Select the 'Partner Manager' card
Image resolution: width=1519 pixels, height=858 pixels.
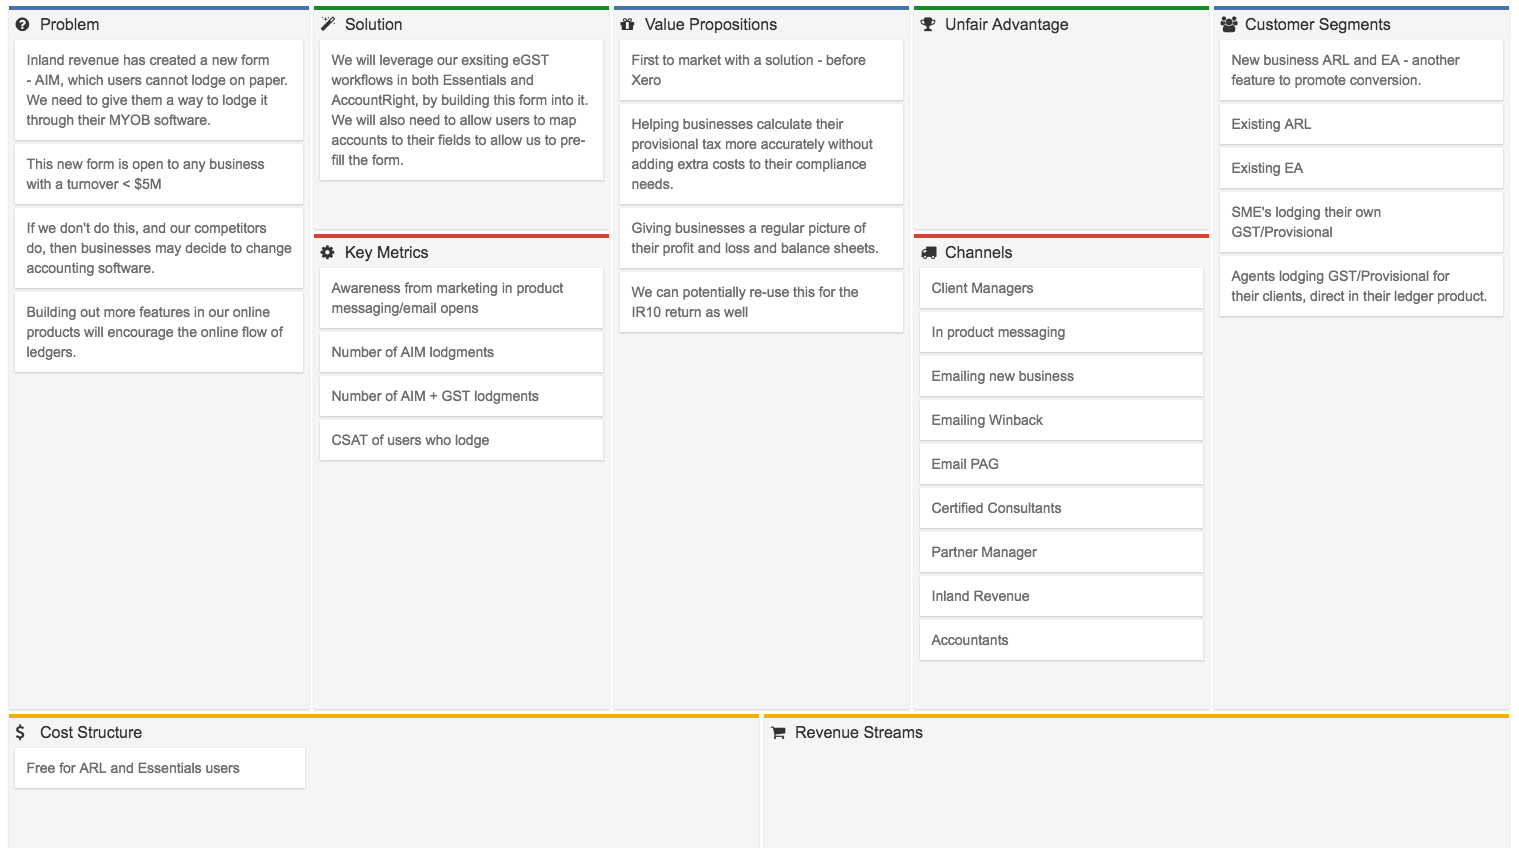[x=1061, y=552]
